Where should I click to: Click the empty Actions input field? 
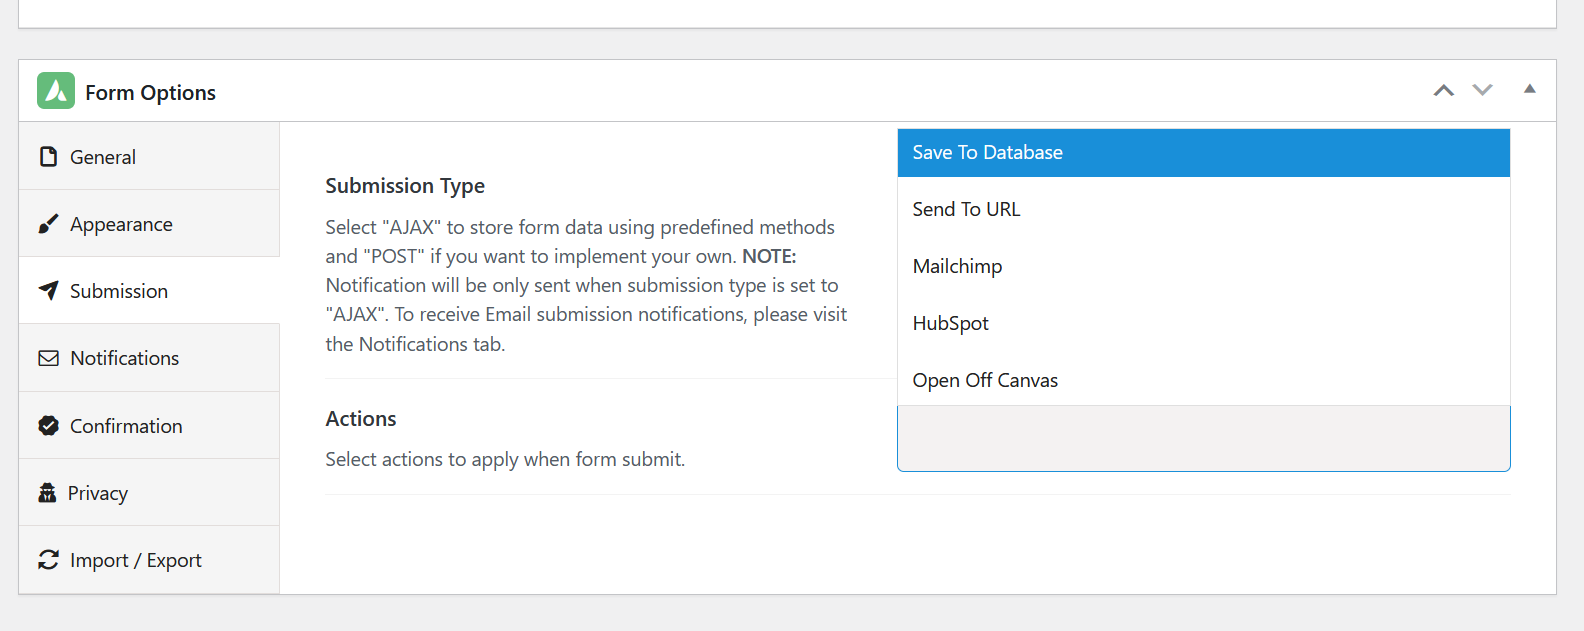[x=1203, y=439]
